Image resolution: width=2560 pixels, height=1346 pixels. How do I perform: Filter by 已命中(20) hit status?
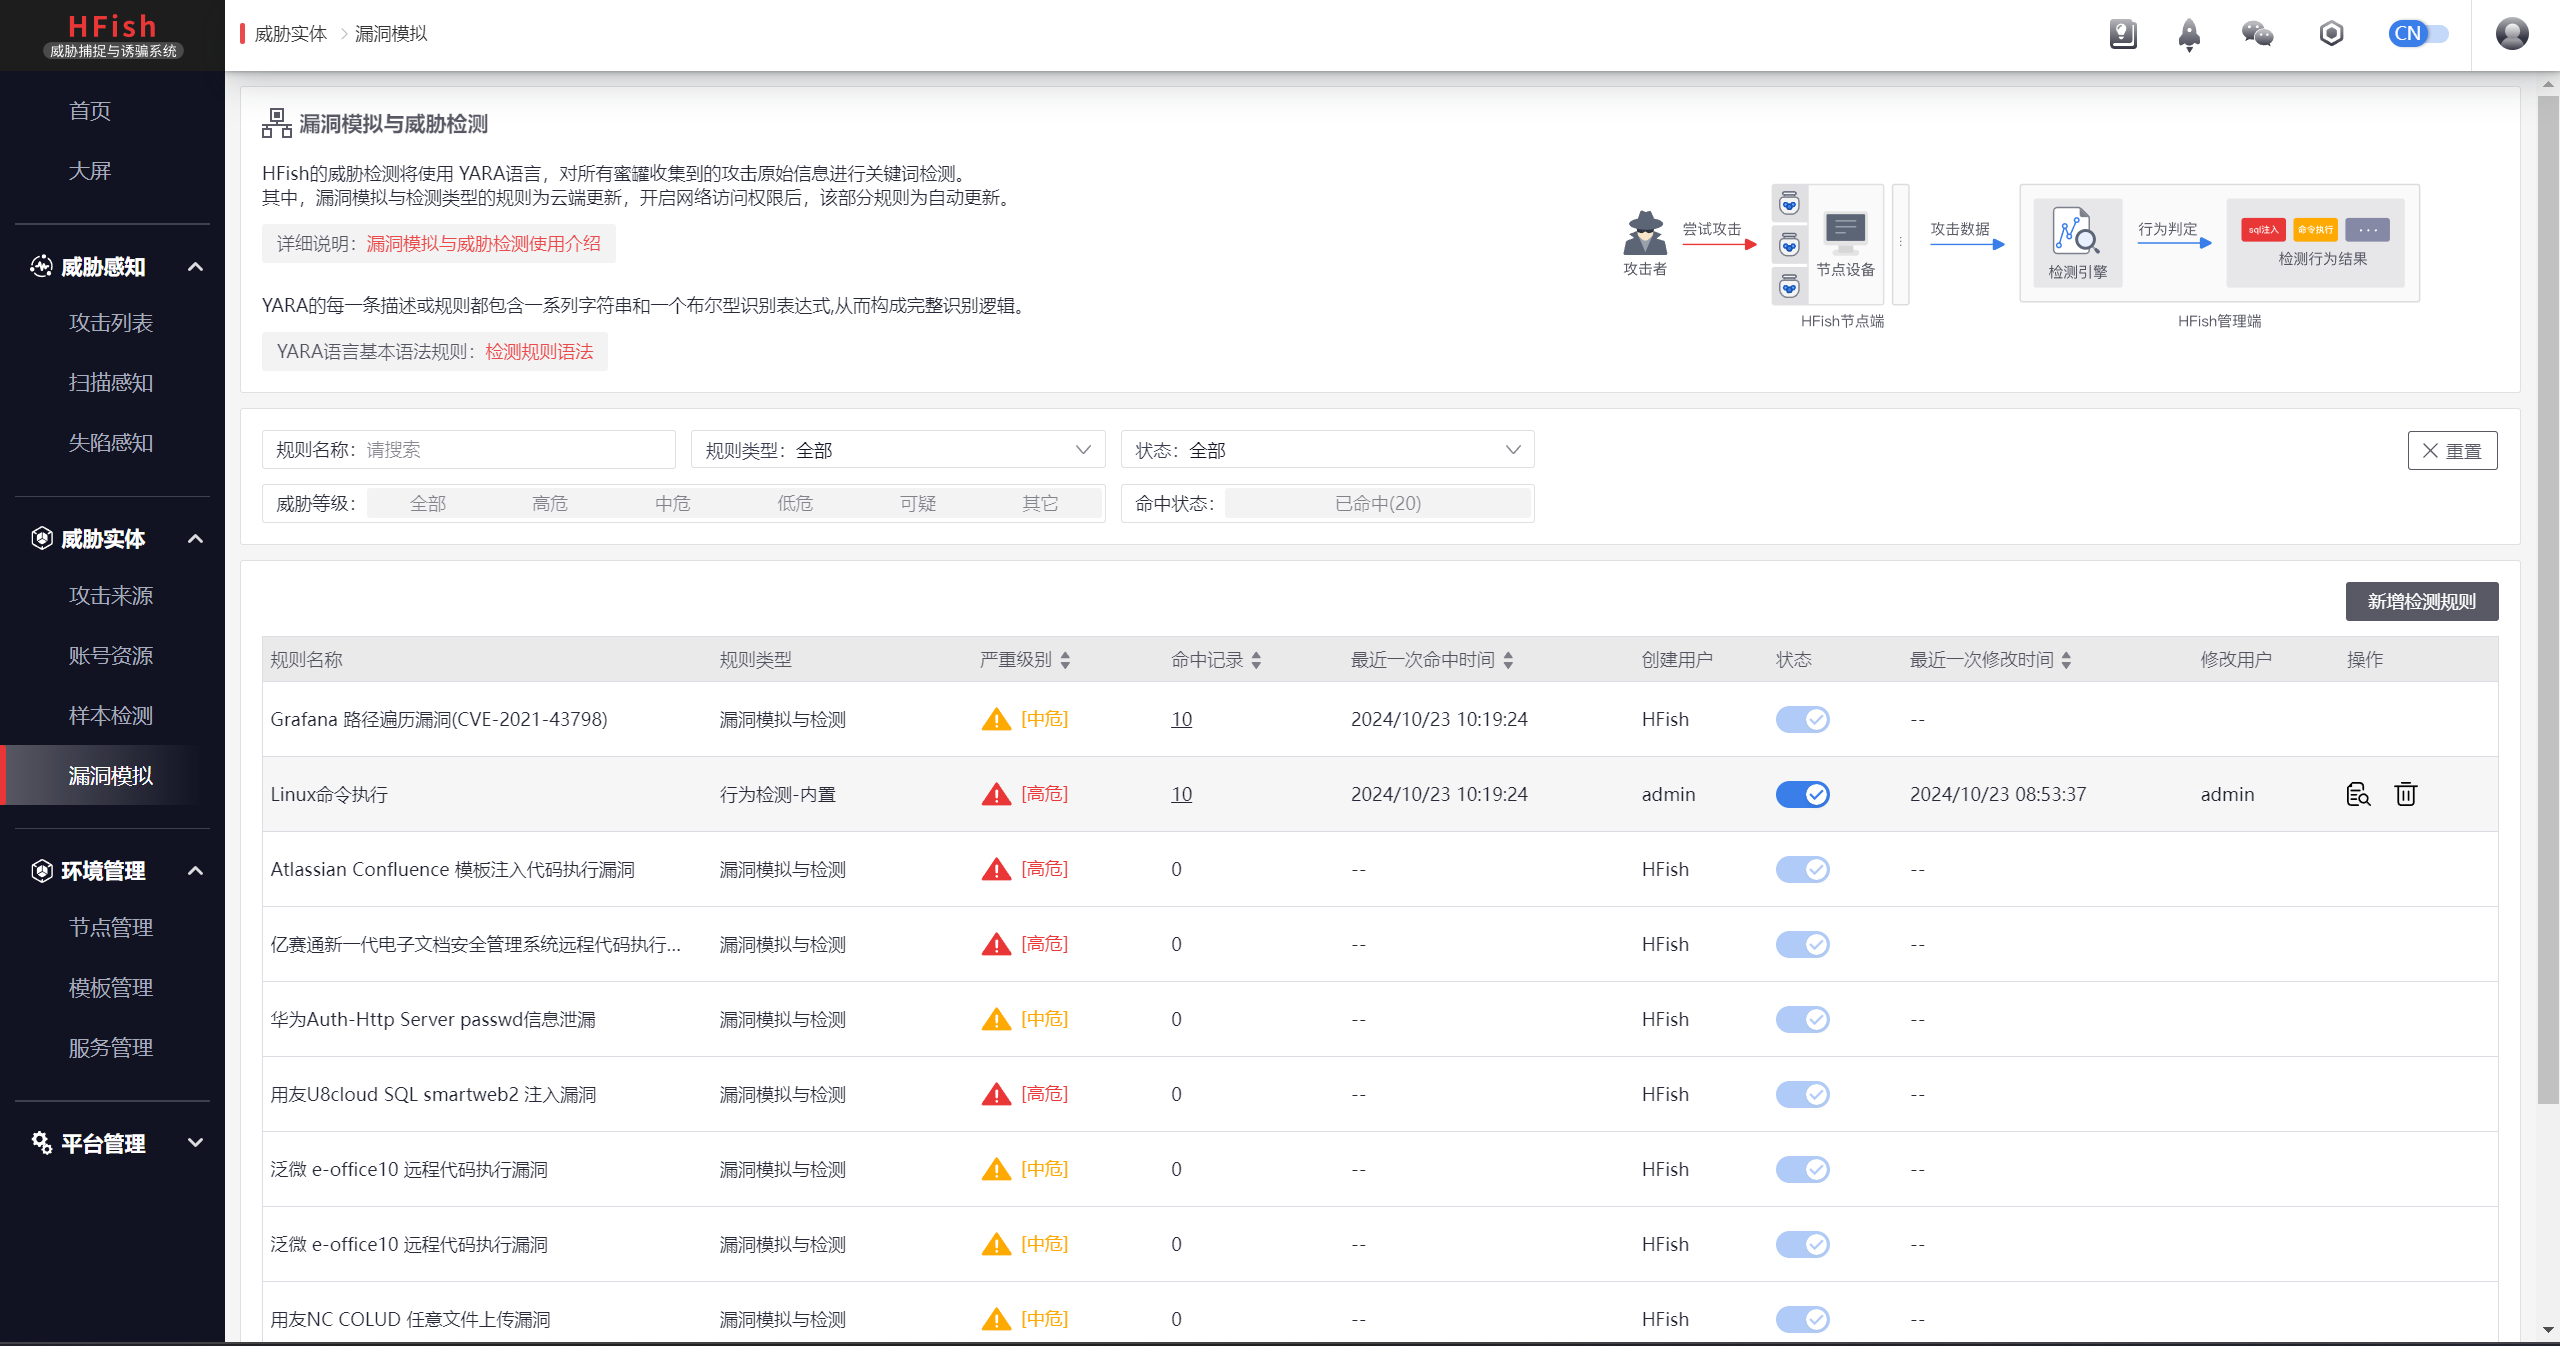[1378, 503]
